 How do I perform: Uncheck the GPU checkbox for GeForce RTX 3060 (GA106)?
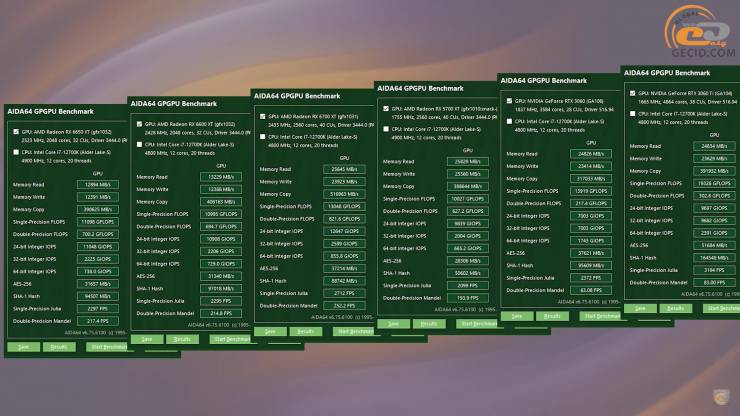tap(509, 101)
